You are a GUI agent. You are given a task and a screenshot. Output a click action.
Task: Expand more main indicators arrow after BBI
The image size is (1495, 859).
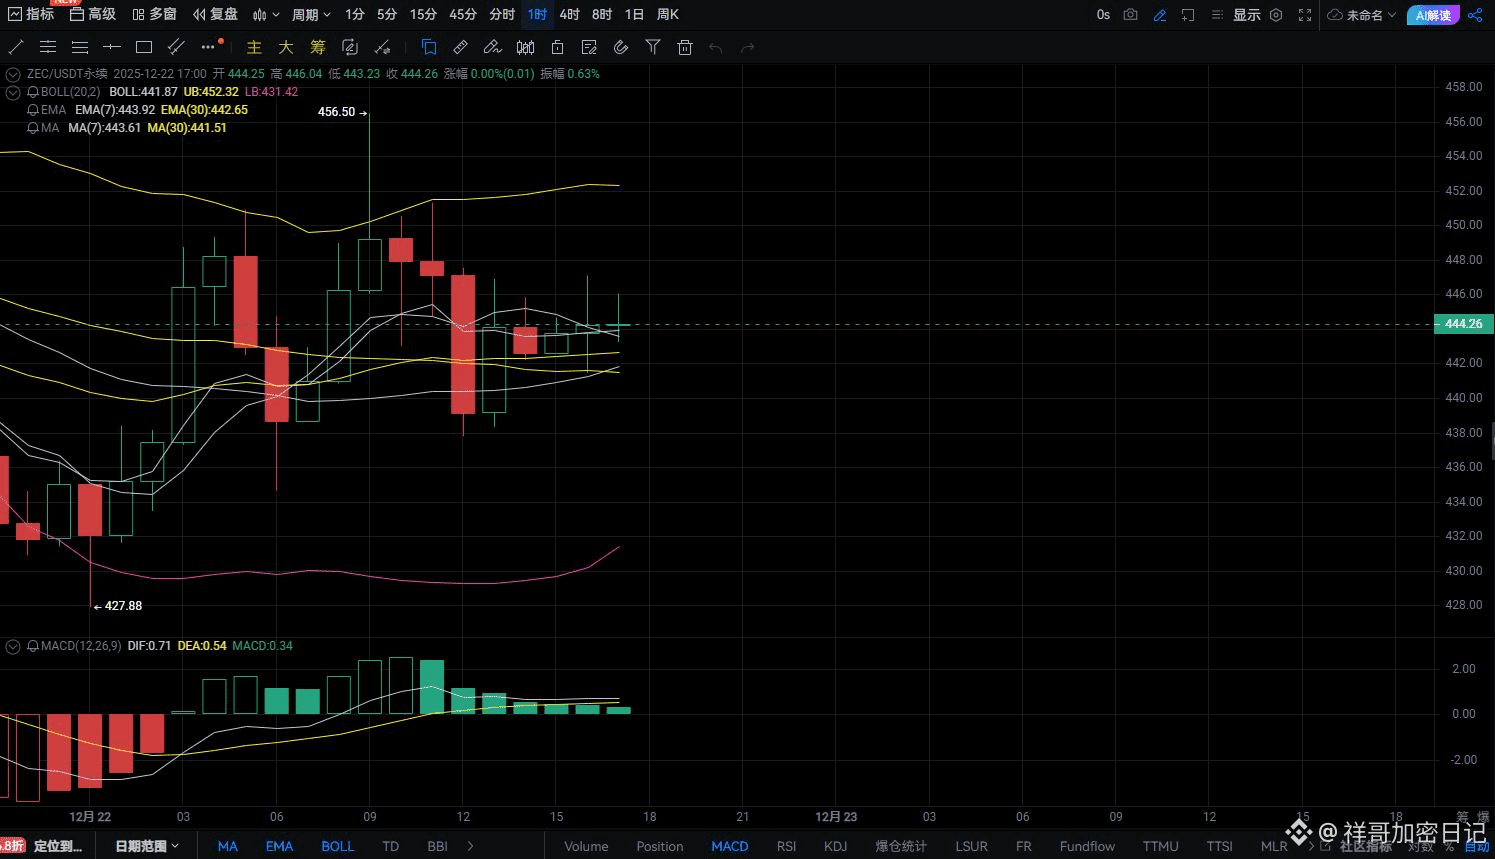471,846
